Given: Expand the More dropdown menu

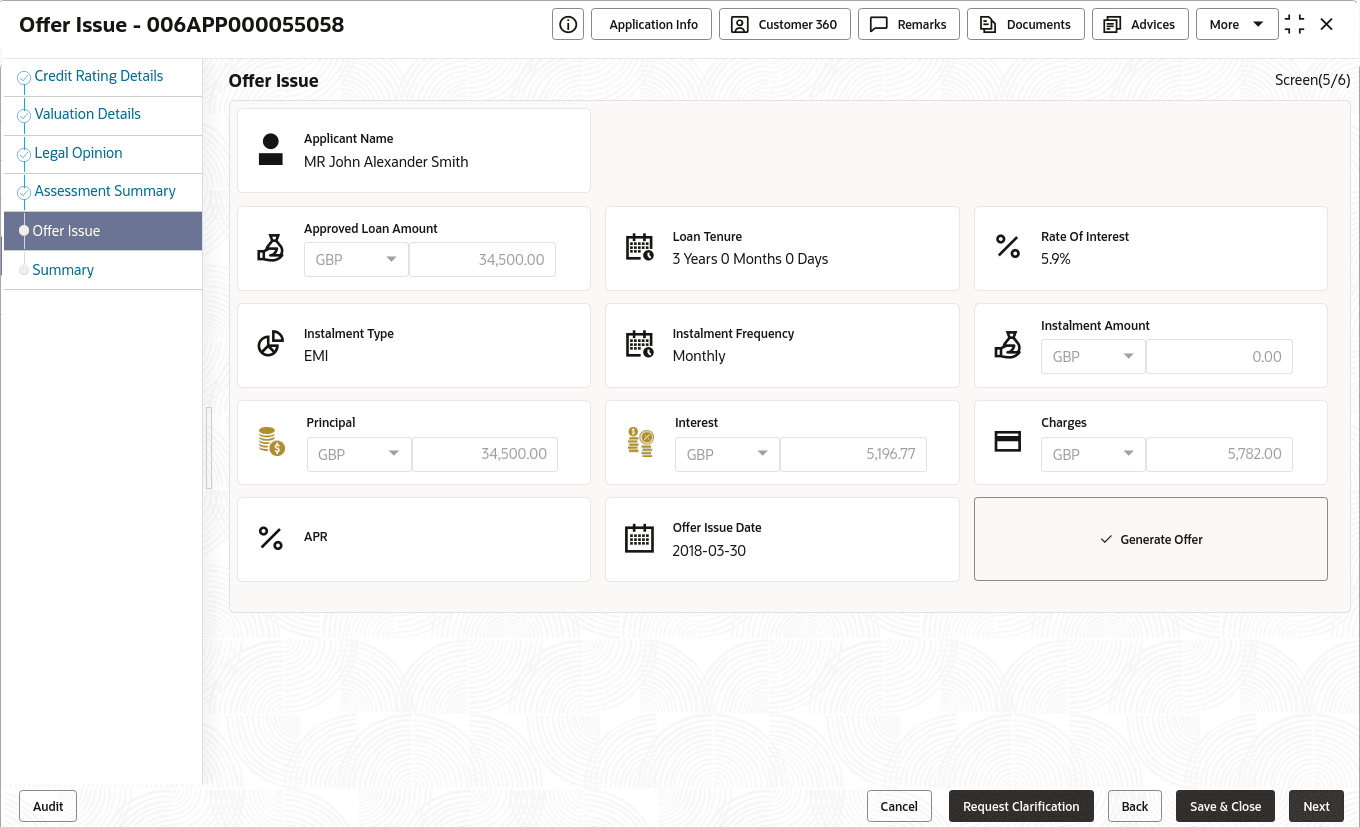Looking at the screenshot, I should click(x=1237, y=24).
